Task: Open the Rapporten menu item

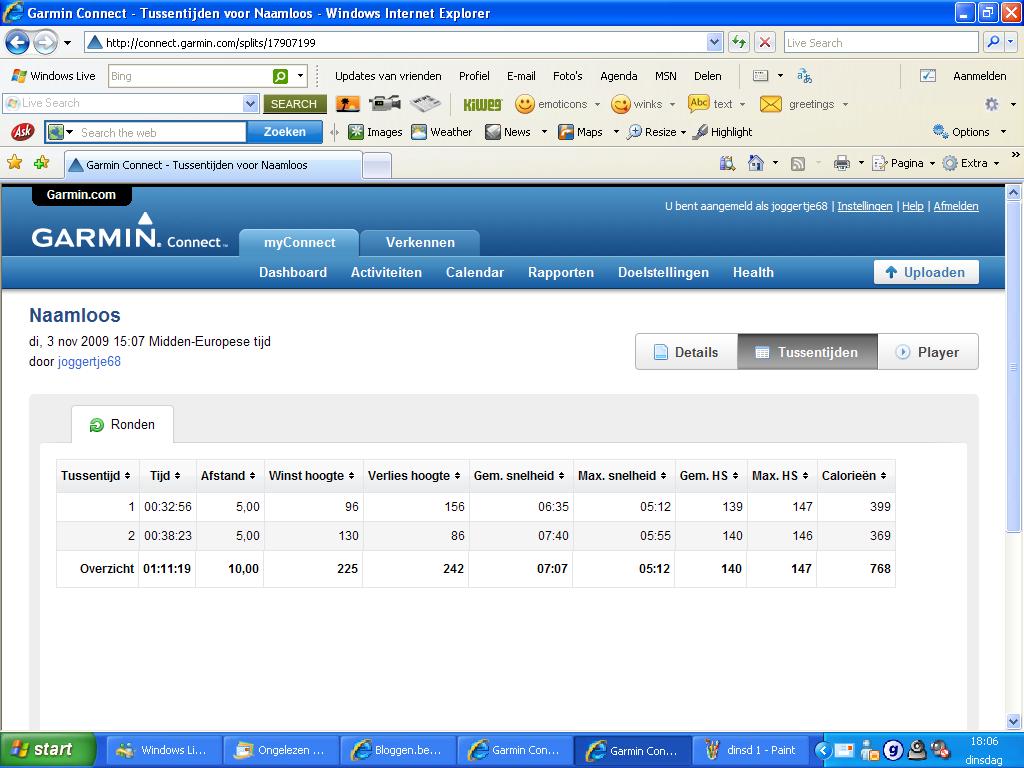Action: pyautogui.click(x=561, y=272)
